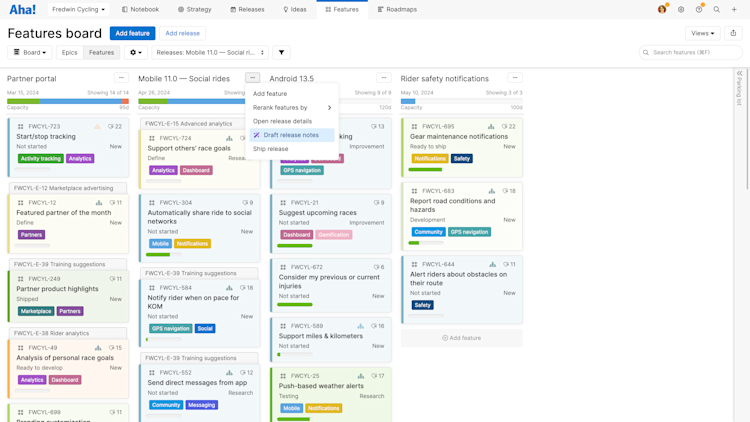Click drag handle on FWCYL-21 card
Screen dimensions: 750x422
point(283,203)
